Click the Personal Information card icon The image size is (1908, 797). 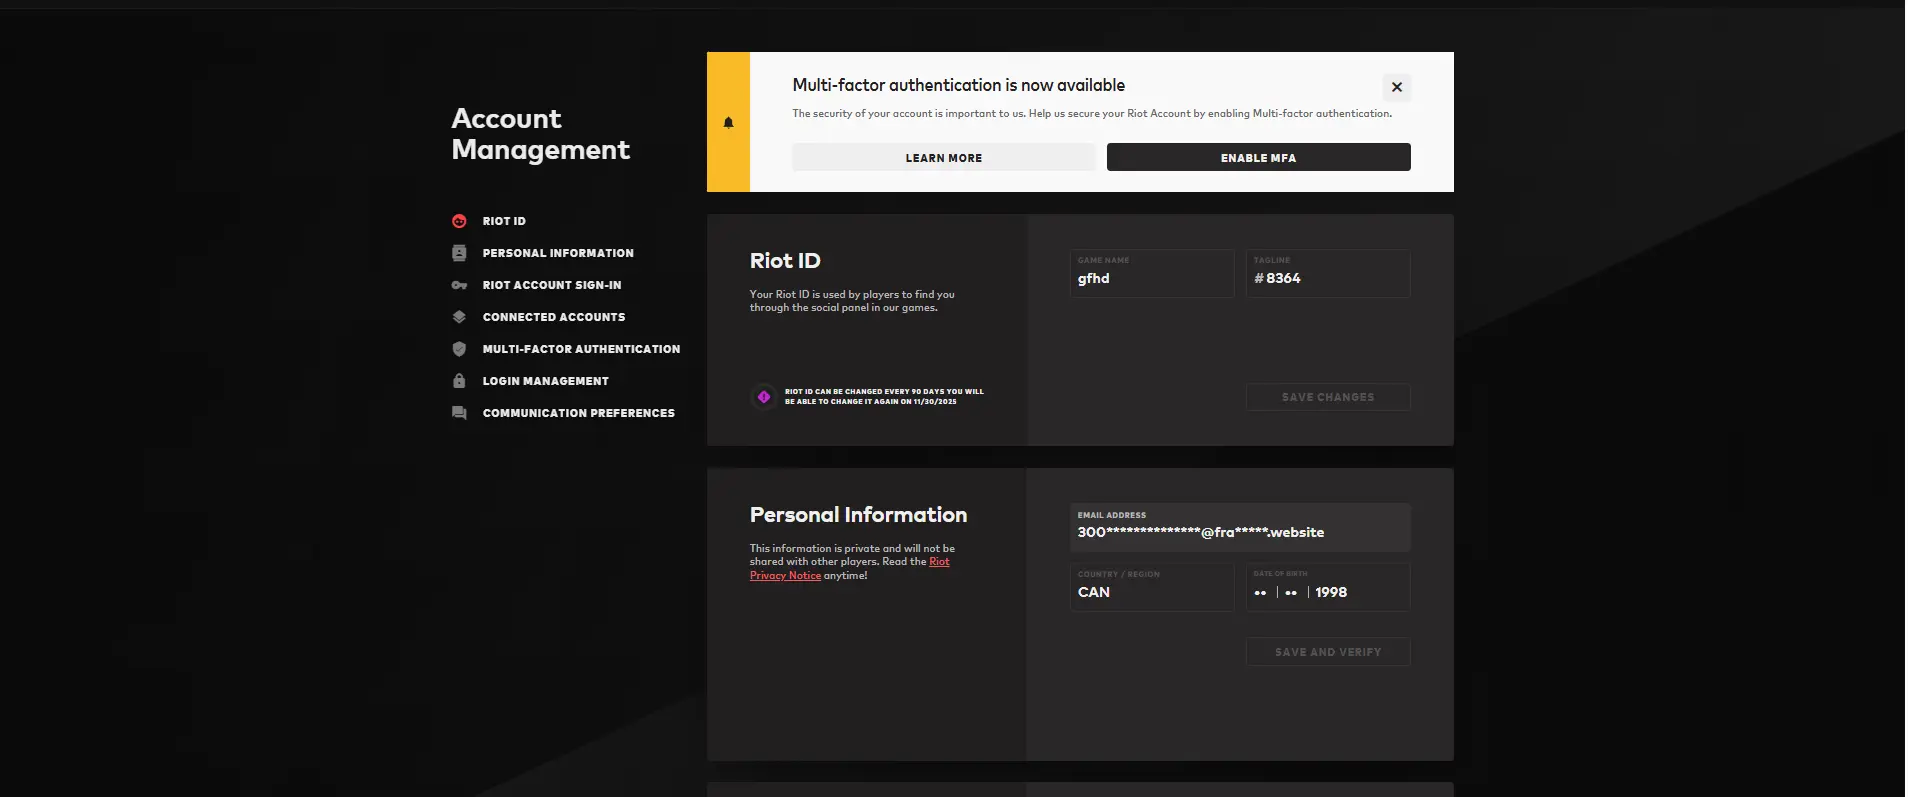459,253
